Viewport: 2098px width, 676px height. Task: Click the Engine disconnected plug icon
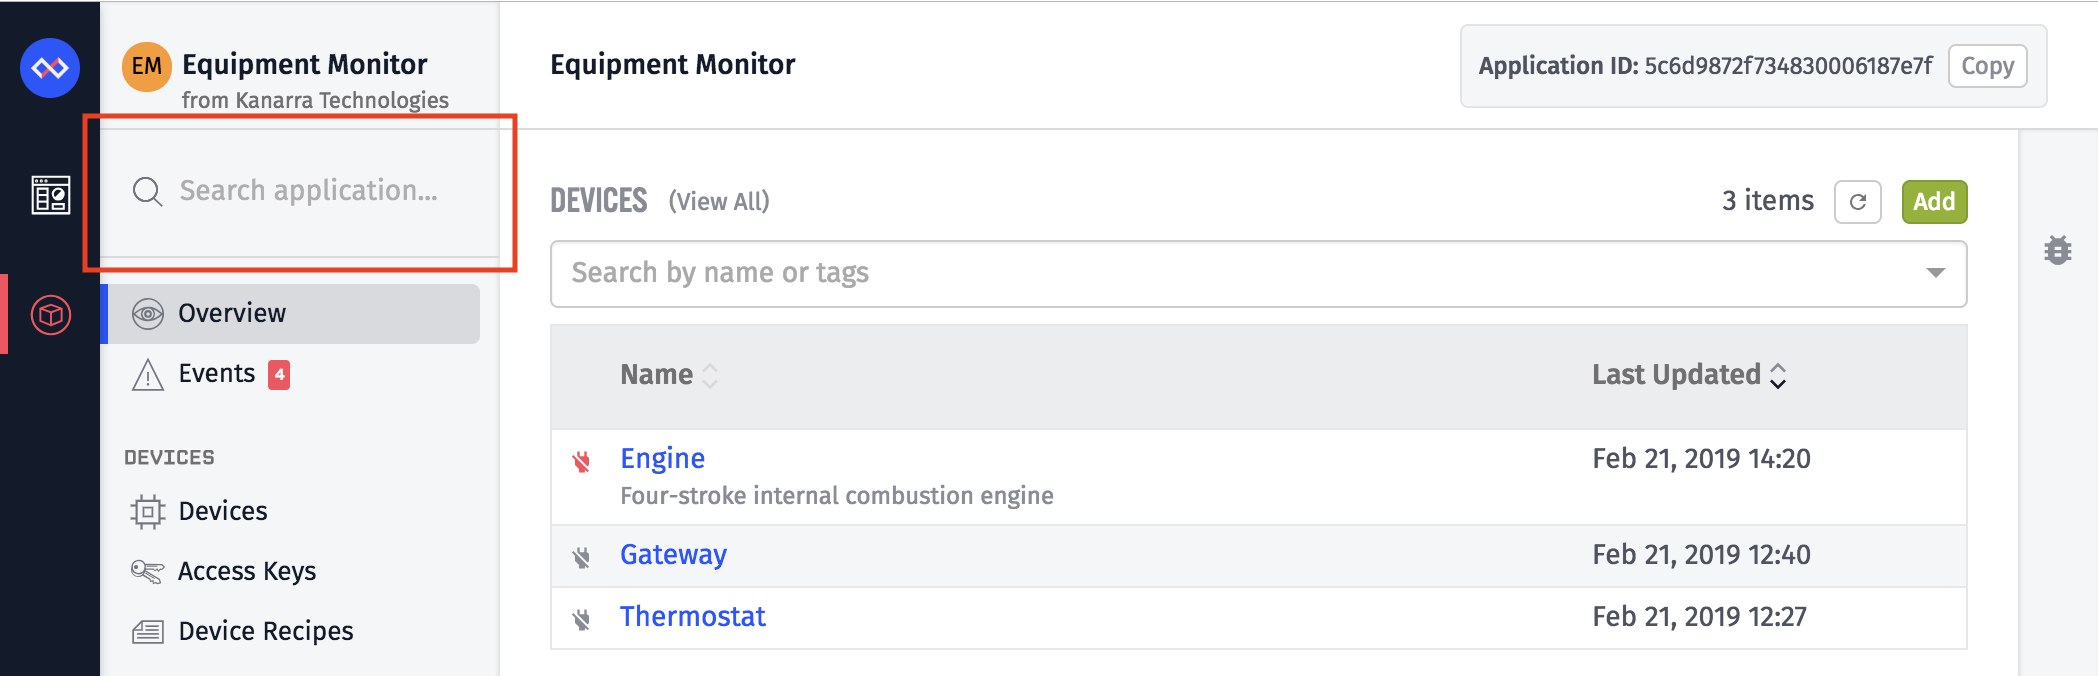click(x=581, y=461)
